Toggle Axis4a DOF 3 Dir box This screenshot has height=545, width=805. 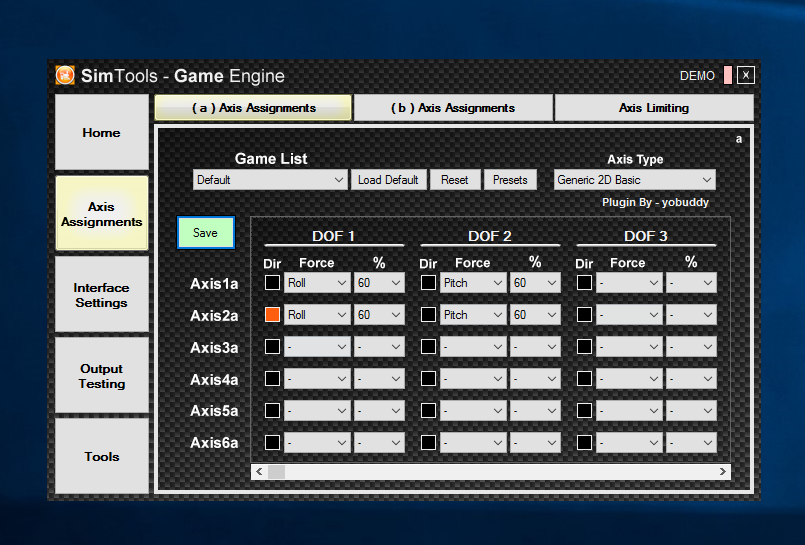584,379
